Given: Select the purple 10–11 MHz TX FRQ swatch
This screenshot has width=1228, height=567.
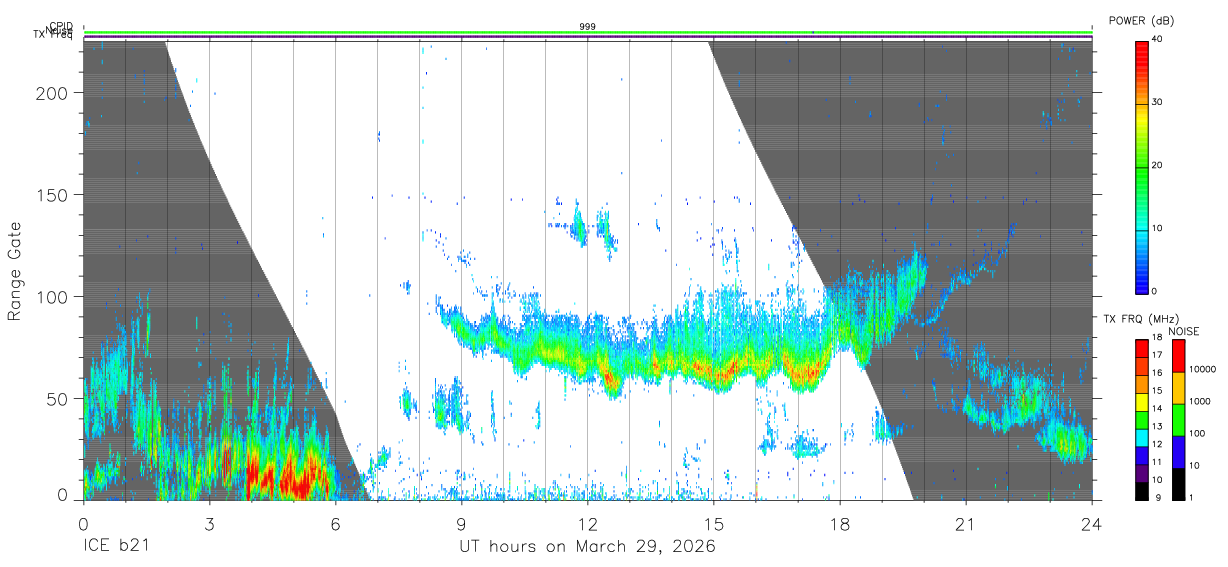Looking at the screenshot, I should pos(1142,474).
